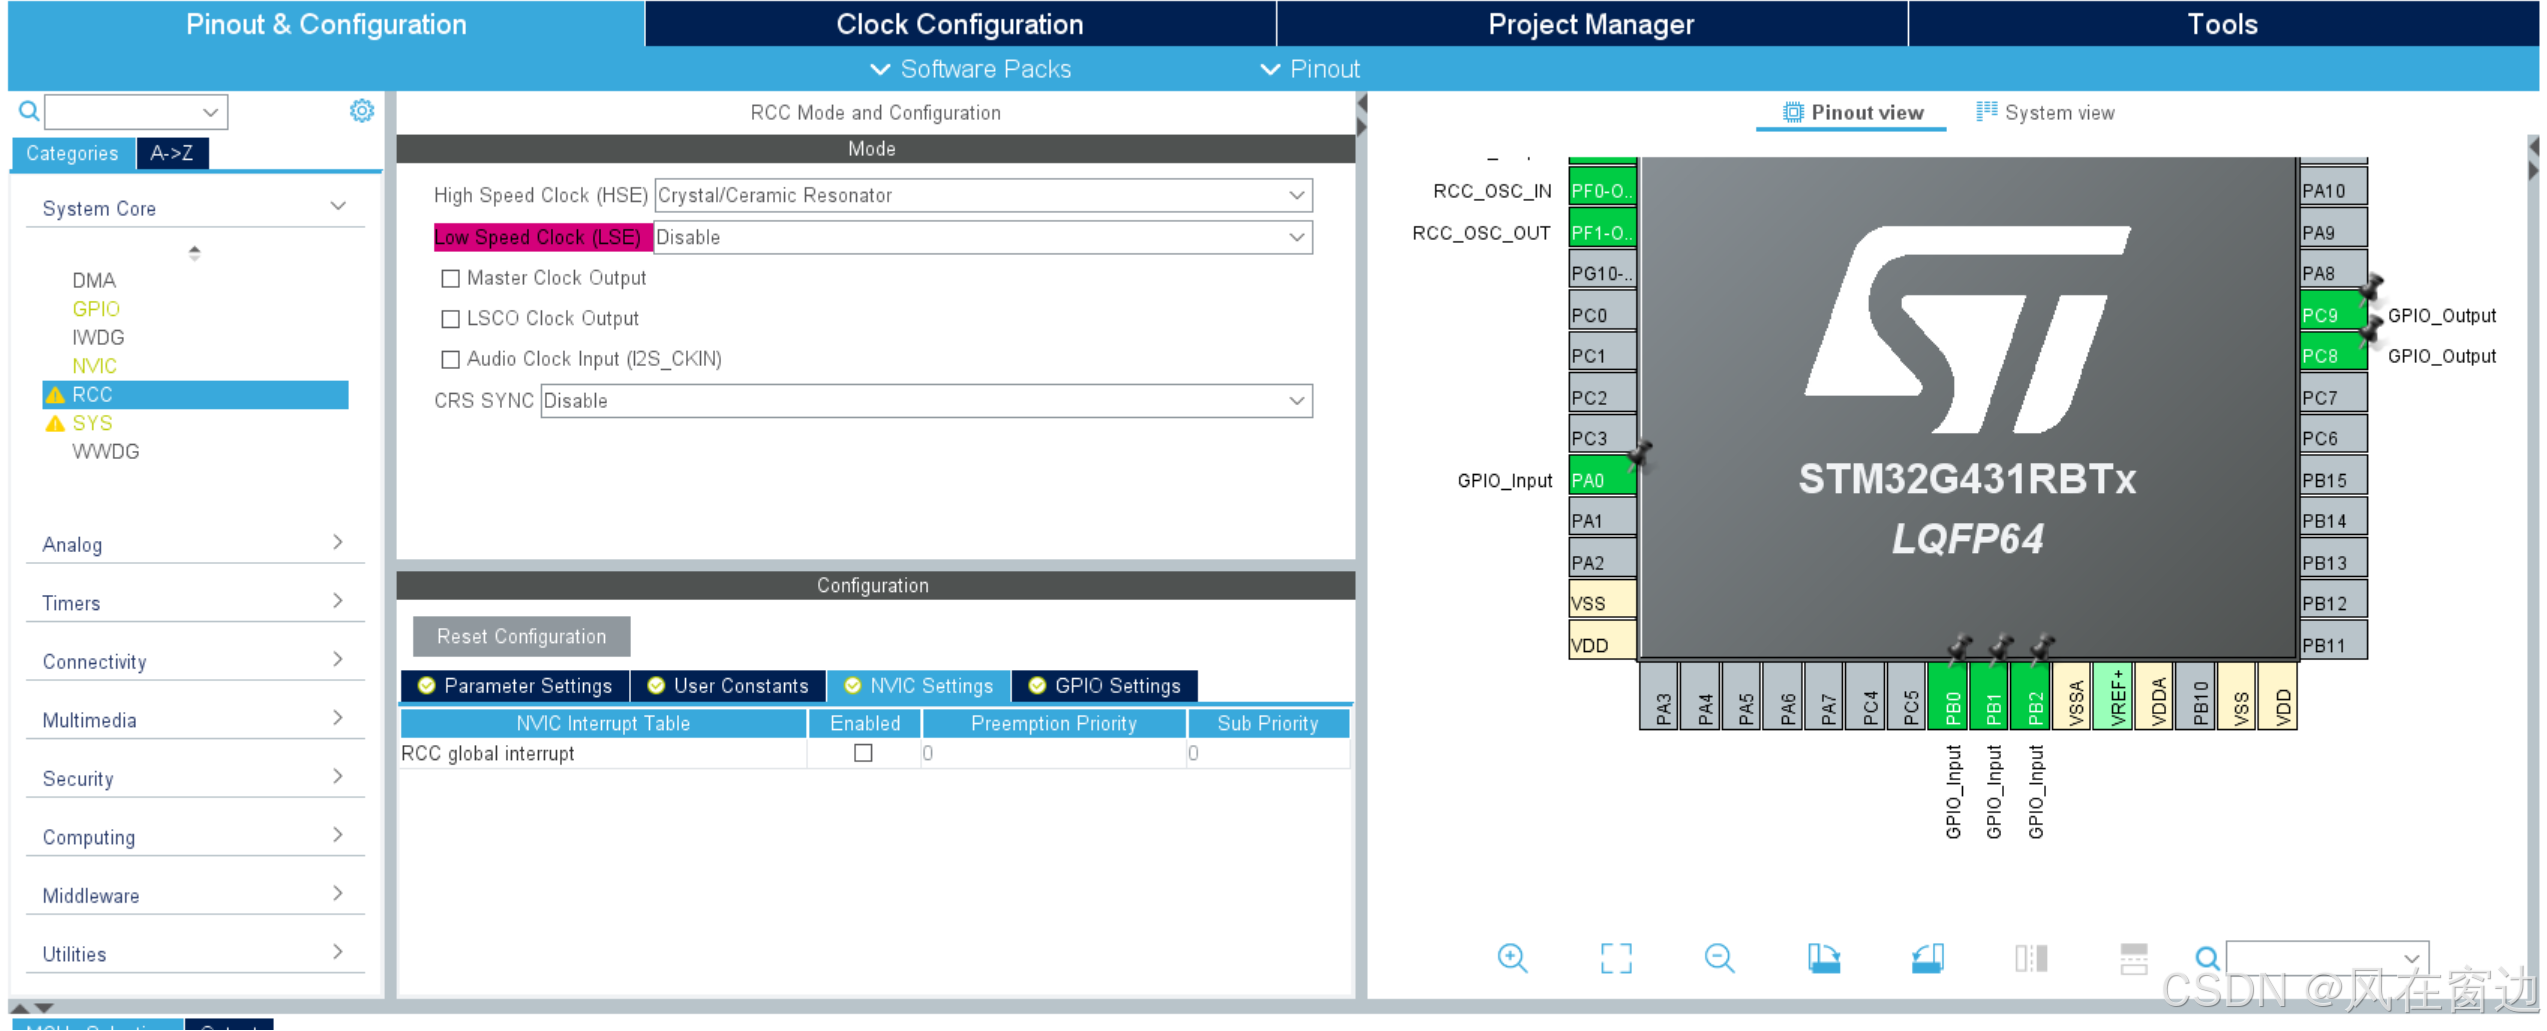Switch to Tools tab
Viewport: 2547px width, 1031px height.
(2222, 24)
